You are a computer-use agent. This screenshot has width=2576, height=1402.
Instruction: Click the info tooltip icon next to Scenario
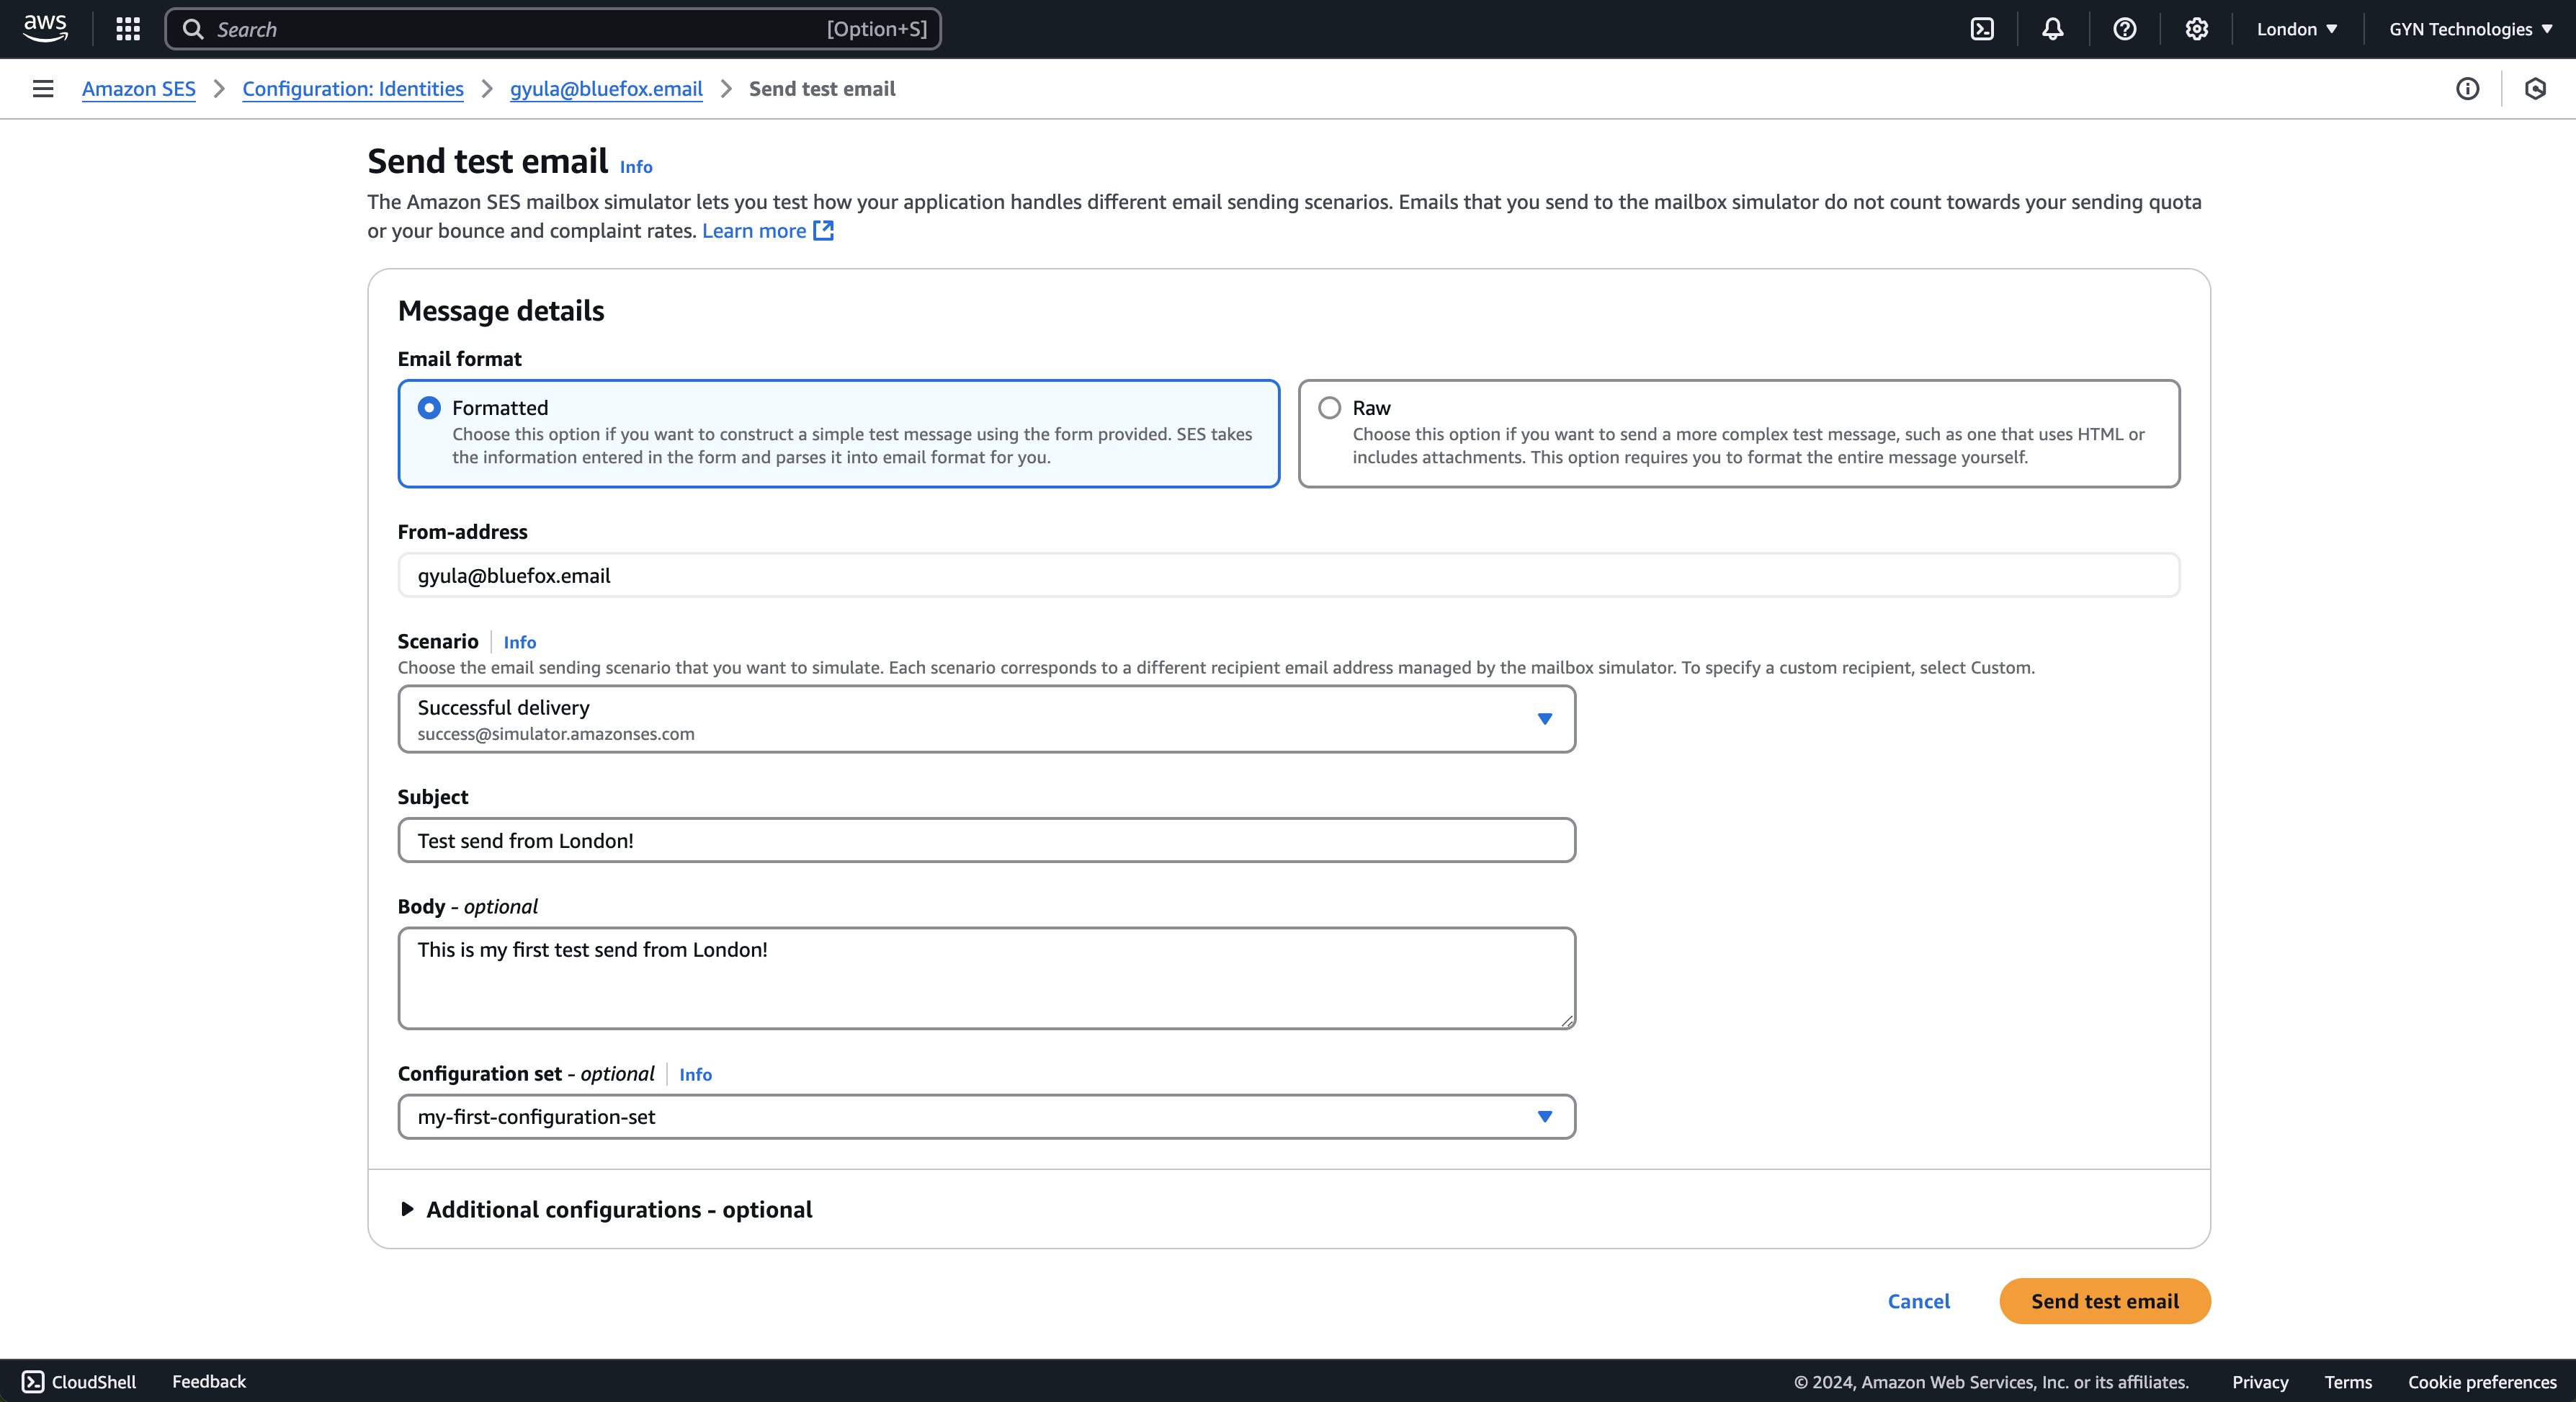point(518,640)
